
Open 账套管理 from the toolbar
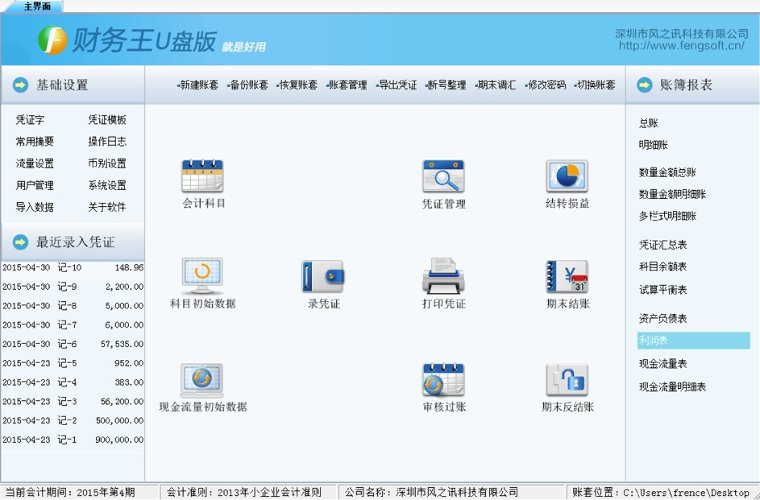click(x=347, y=85)
